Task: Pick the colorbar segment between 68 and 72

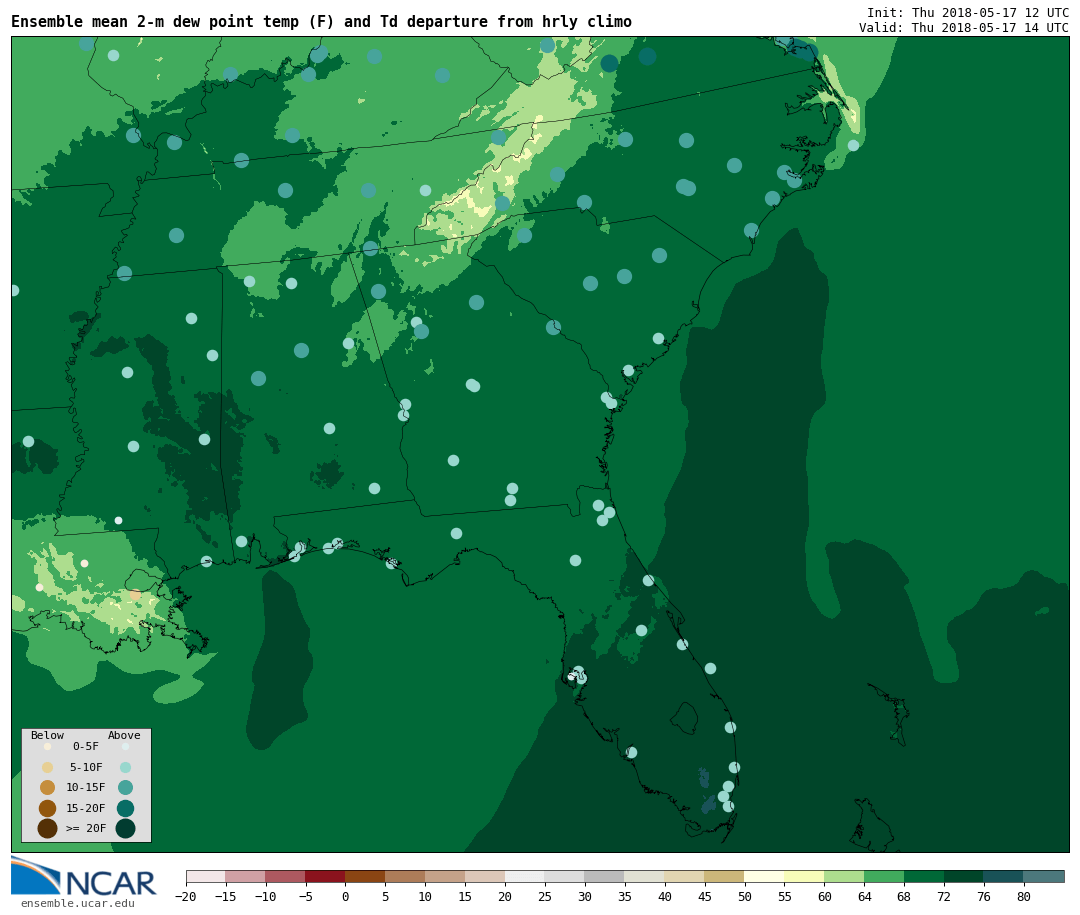Action: 925,876
